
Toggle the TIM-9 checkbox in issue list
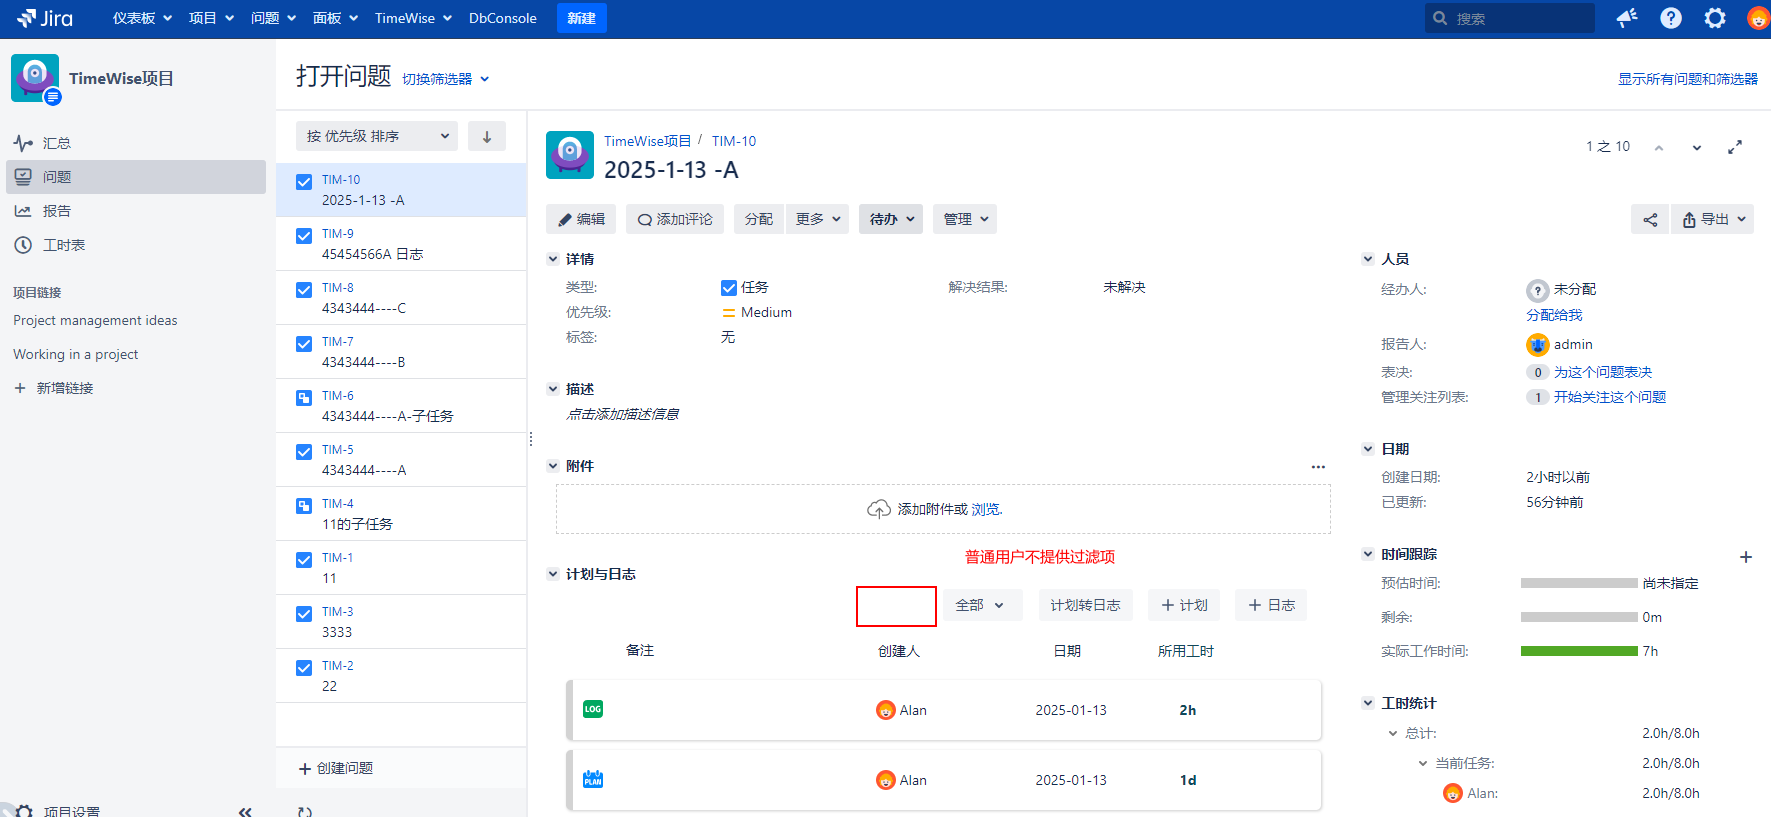point(304,236)
